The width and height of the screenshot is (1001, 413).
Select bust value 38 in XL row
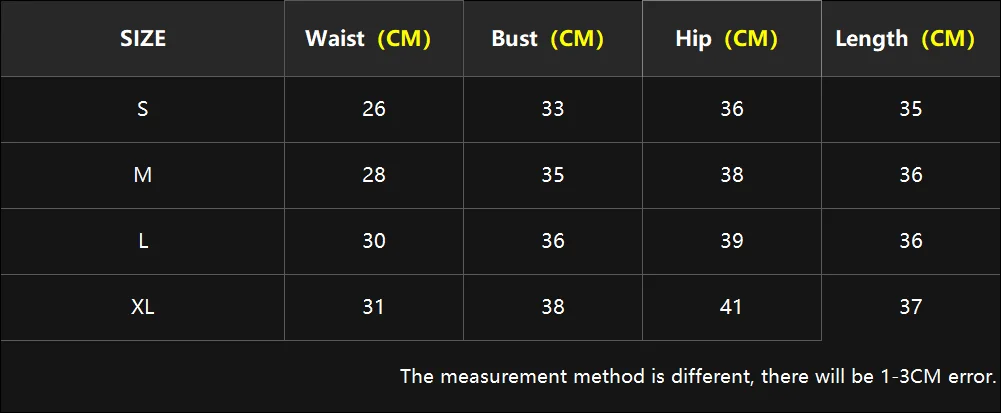(553, 307)
